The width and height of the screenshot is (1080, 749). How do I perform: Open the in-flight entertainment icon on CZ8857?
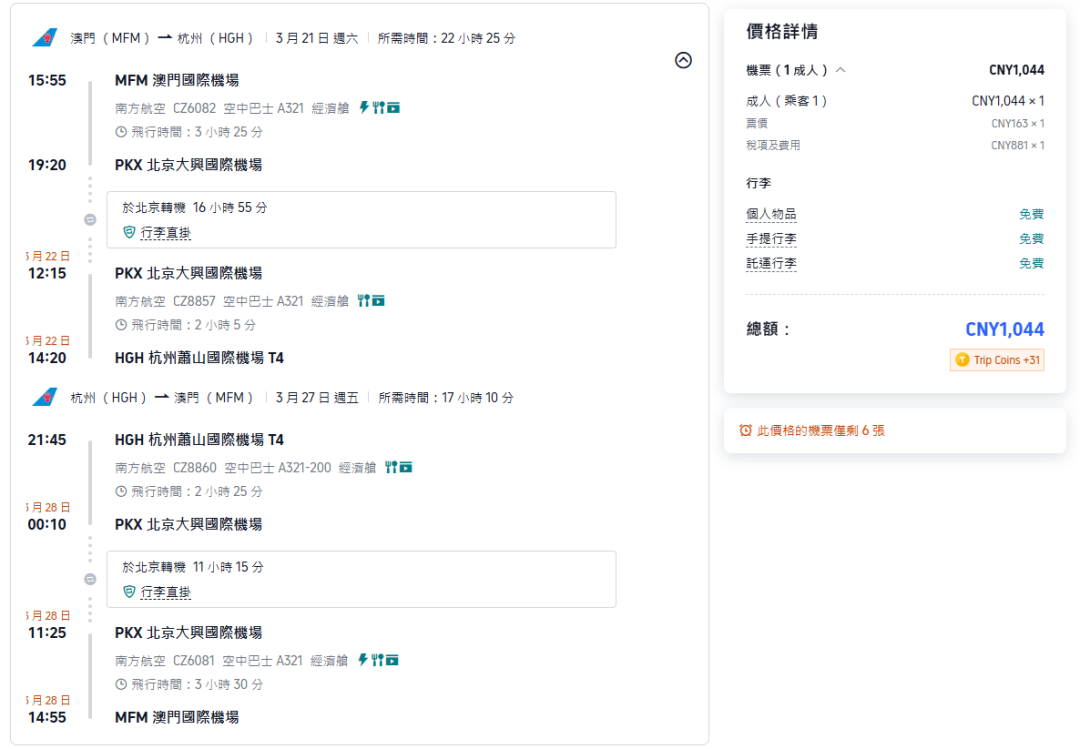coord(378,300)
